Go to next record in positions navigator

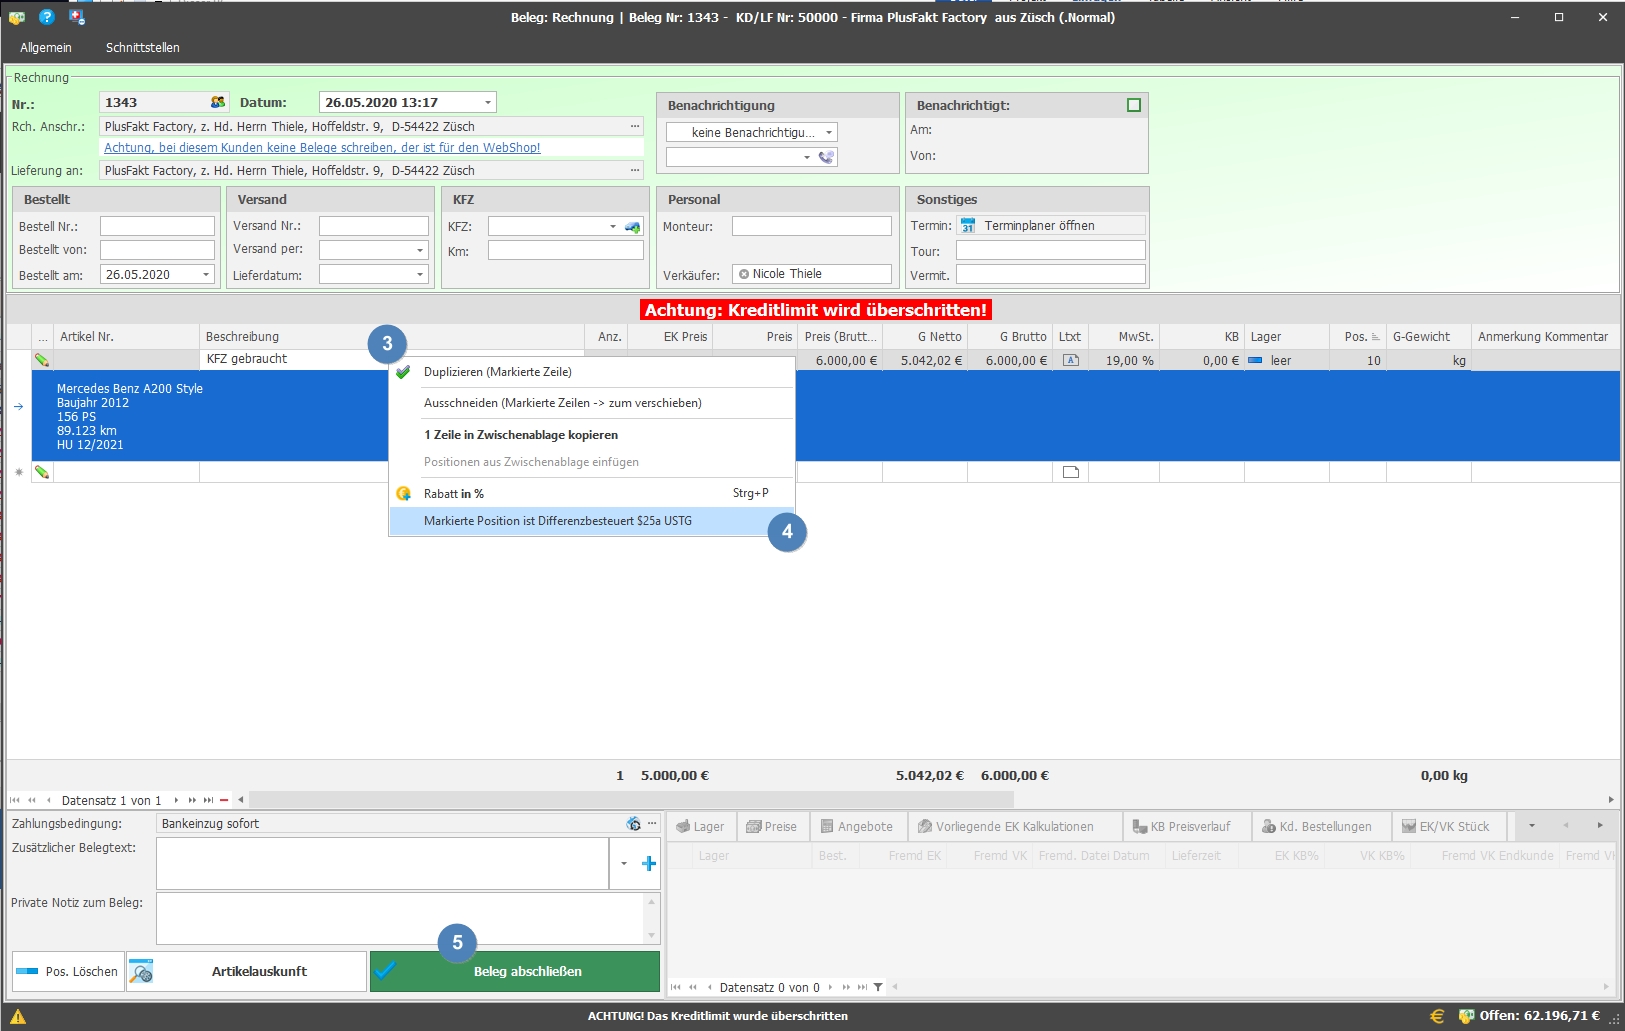coord(176,800)
